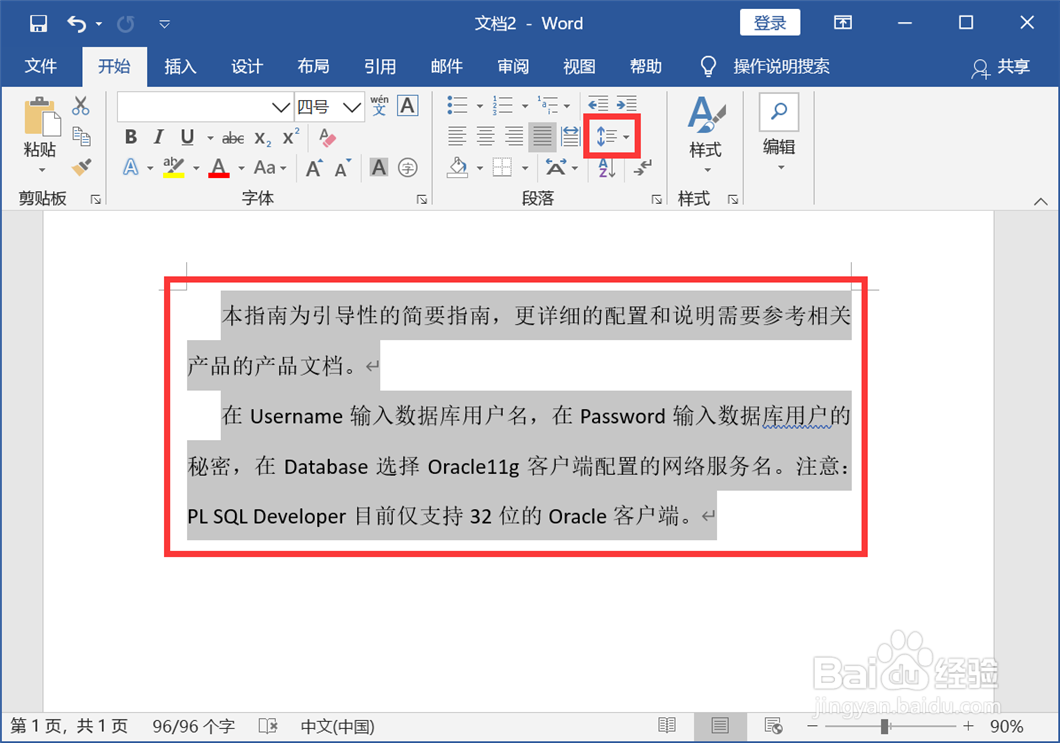Click the justify alignment icon
The width and height of the screenshot is (1060, 743).
pyautogui.click(x=542, y=136)
